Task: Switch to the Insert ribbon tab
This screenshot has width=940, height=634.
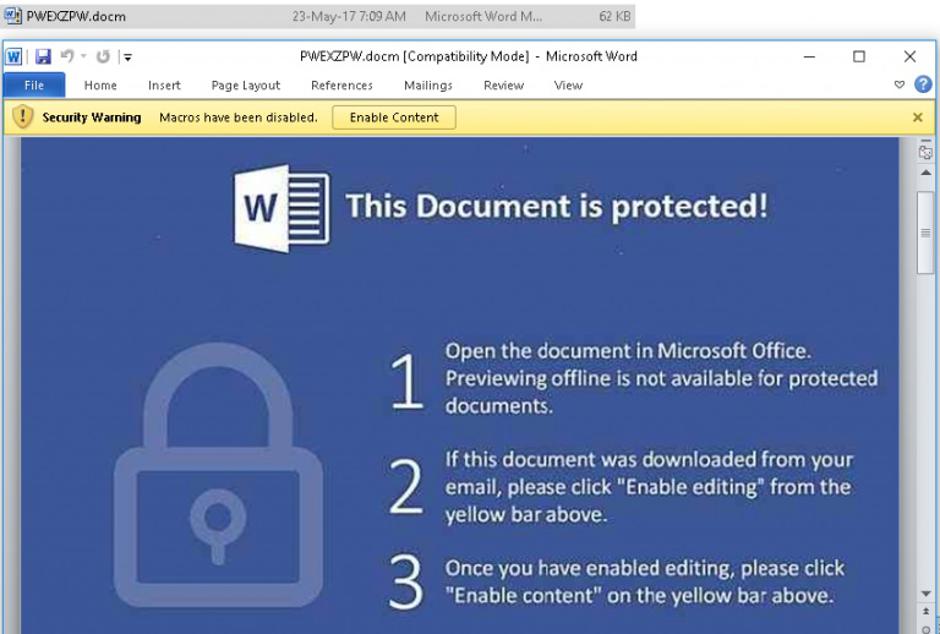Action: point(164,85)
